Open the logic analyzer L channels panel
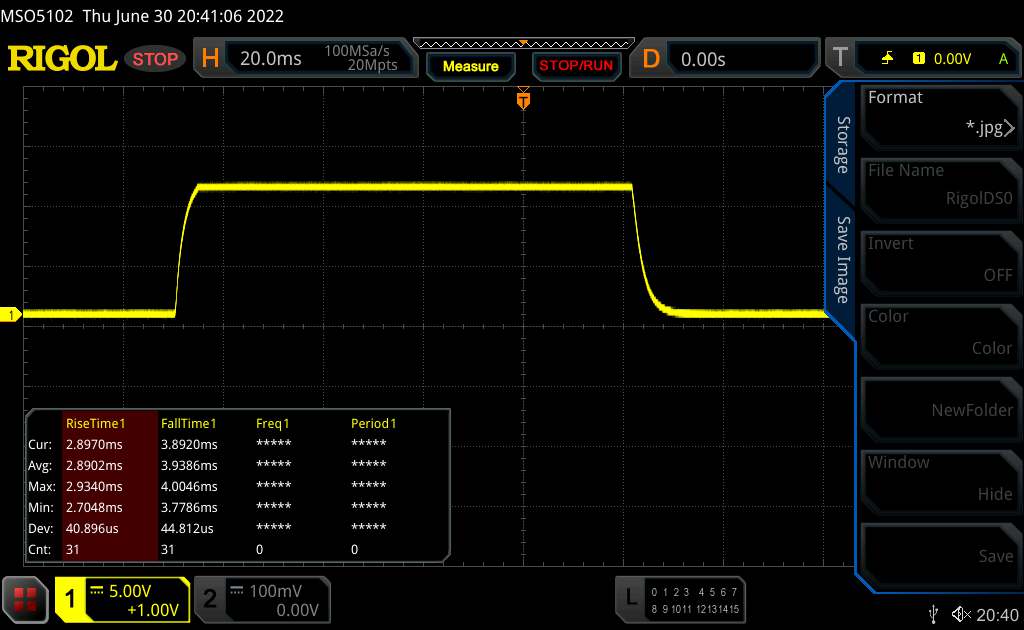This screenshot has height=630, width=1024. (x=682, y=597)
